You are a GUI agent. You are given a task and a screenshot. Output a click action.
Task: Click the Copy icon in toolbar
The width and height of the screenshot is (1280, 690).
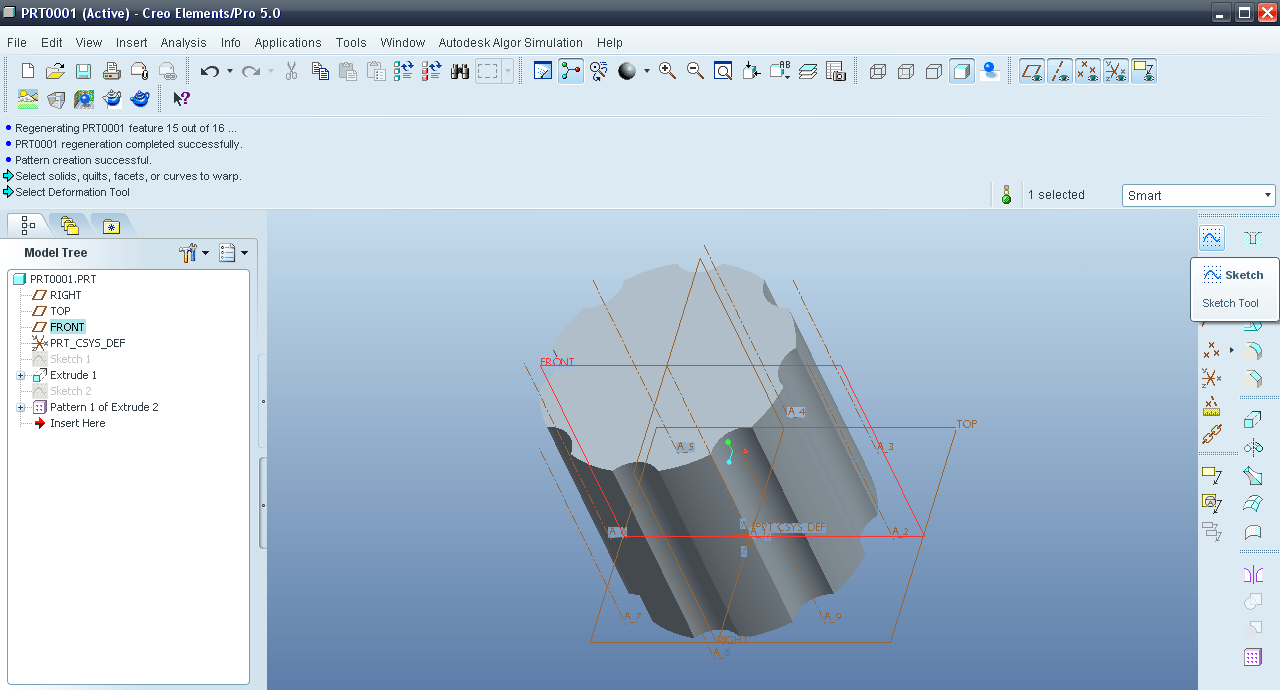(x=320, y=71)
